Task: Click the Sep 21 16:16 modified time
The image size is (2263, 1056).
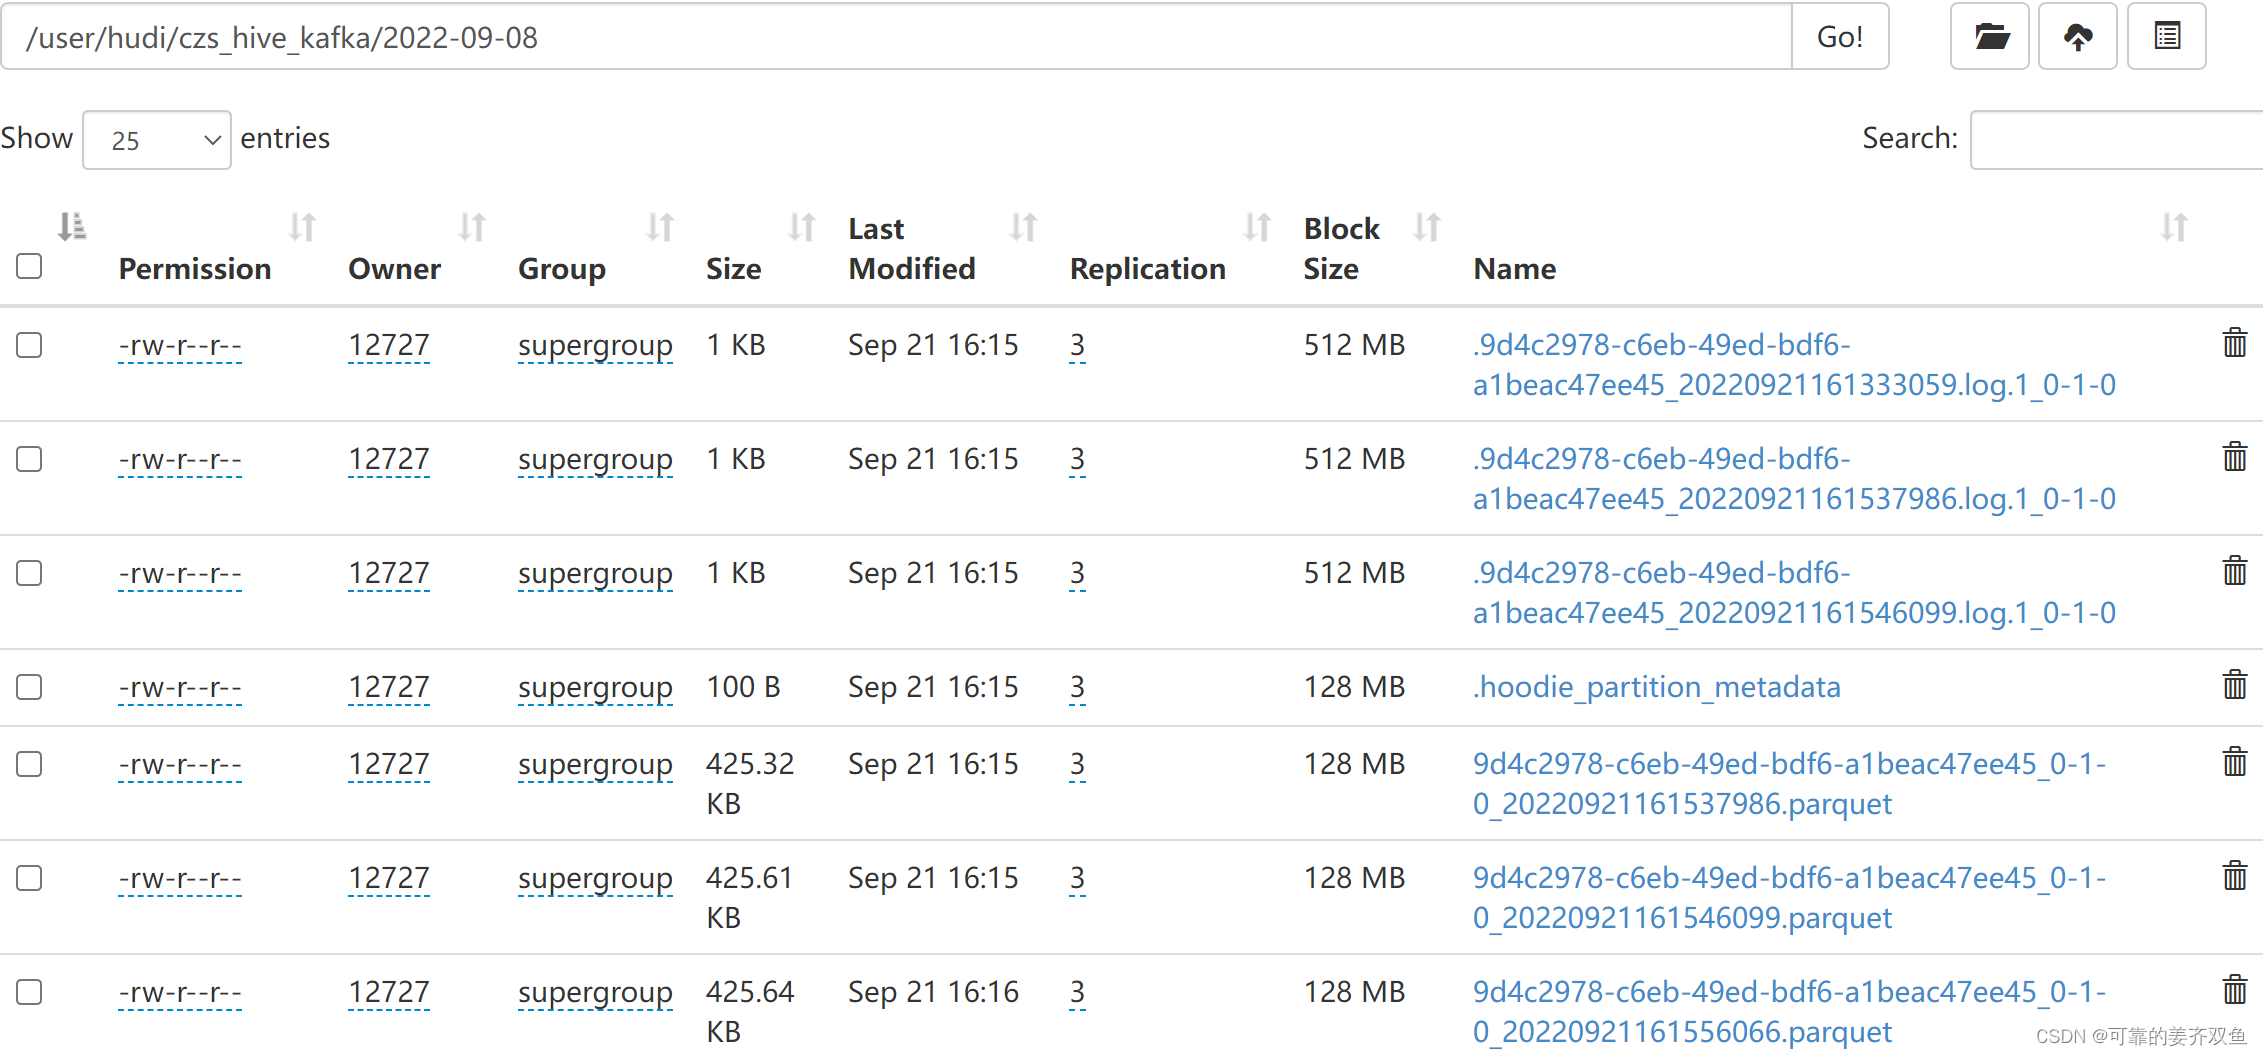Action: 933,992
